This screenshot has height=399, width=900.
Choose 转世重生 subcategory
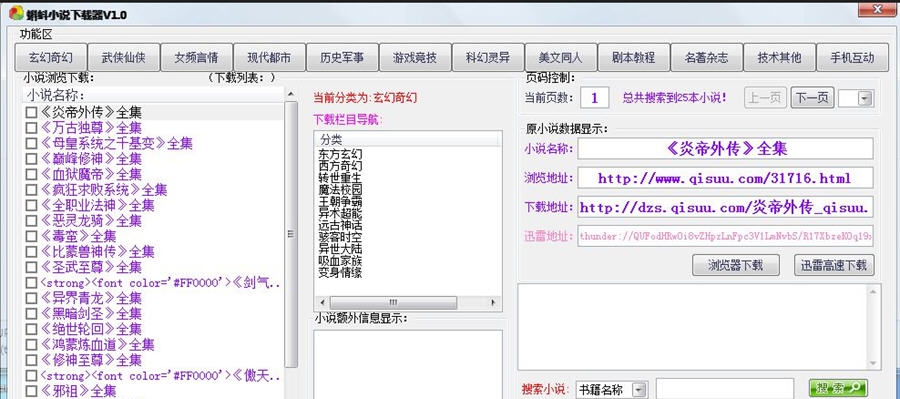340,178
